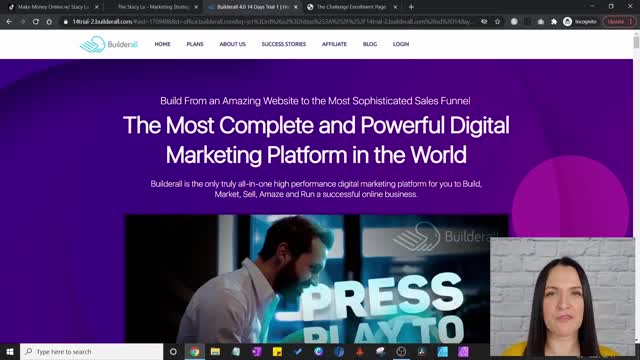The image size is (640, 360).
Task: Click the address bar URL
Action: (x=271, y=22)
